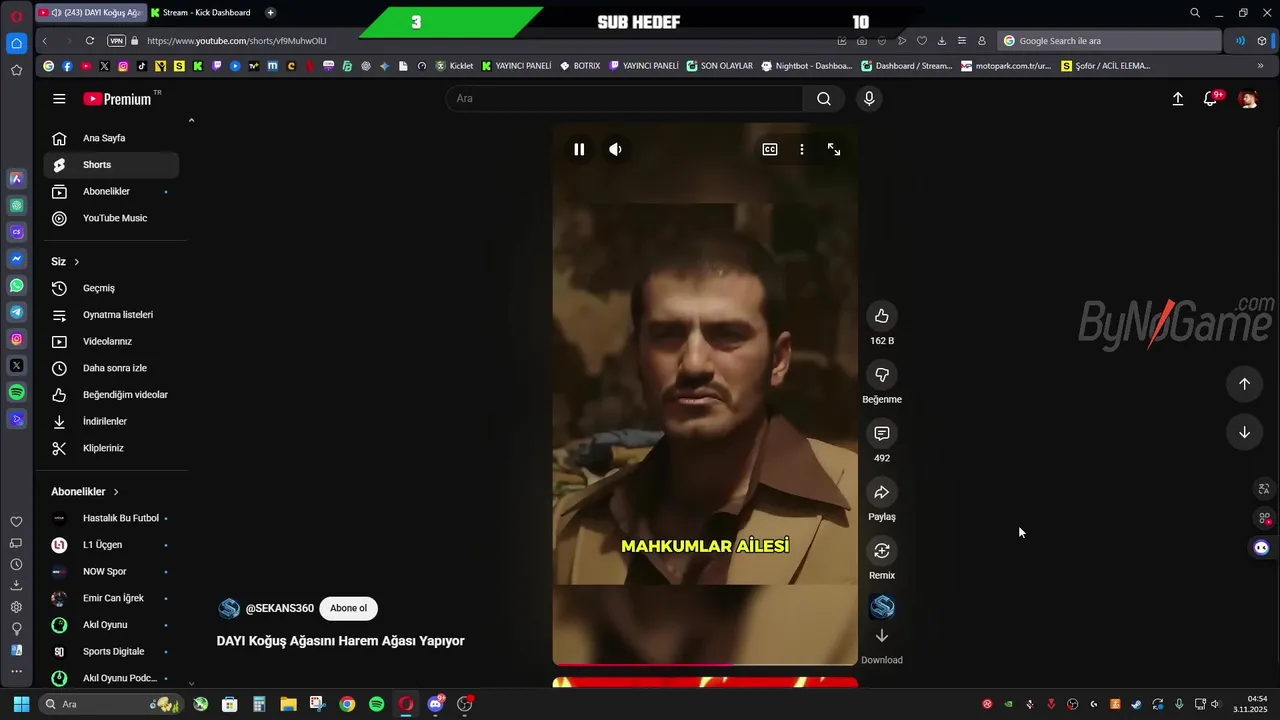Viewport: 1280px width, 720px height.
Task: Download the Short with Download arrow
Action: click(882, 636)
